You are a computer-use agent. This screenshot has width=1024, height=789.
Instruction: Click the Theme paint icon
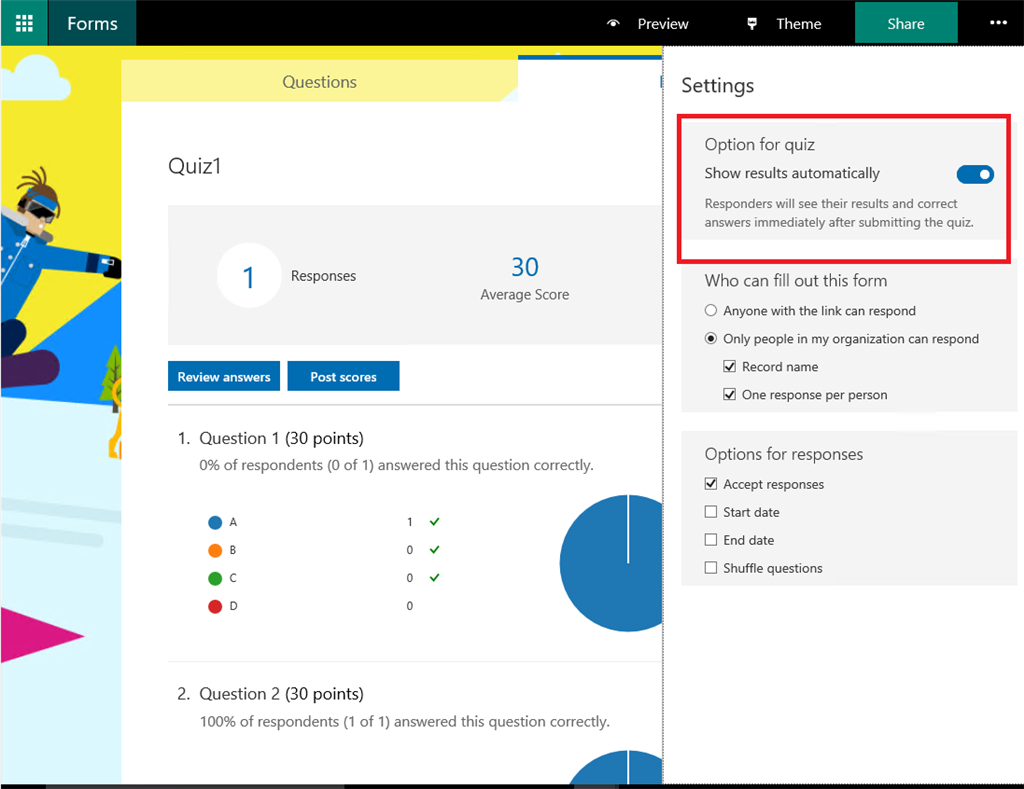pyautogui.click(x=752, y=24)
